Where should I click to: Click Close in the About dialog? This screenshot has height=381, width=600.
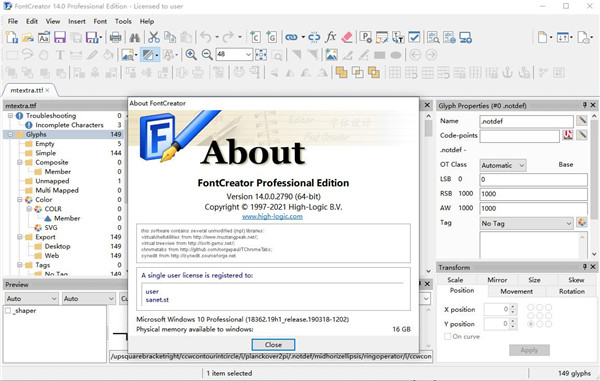[273, 345]
